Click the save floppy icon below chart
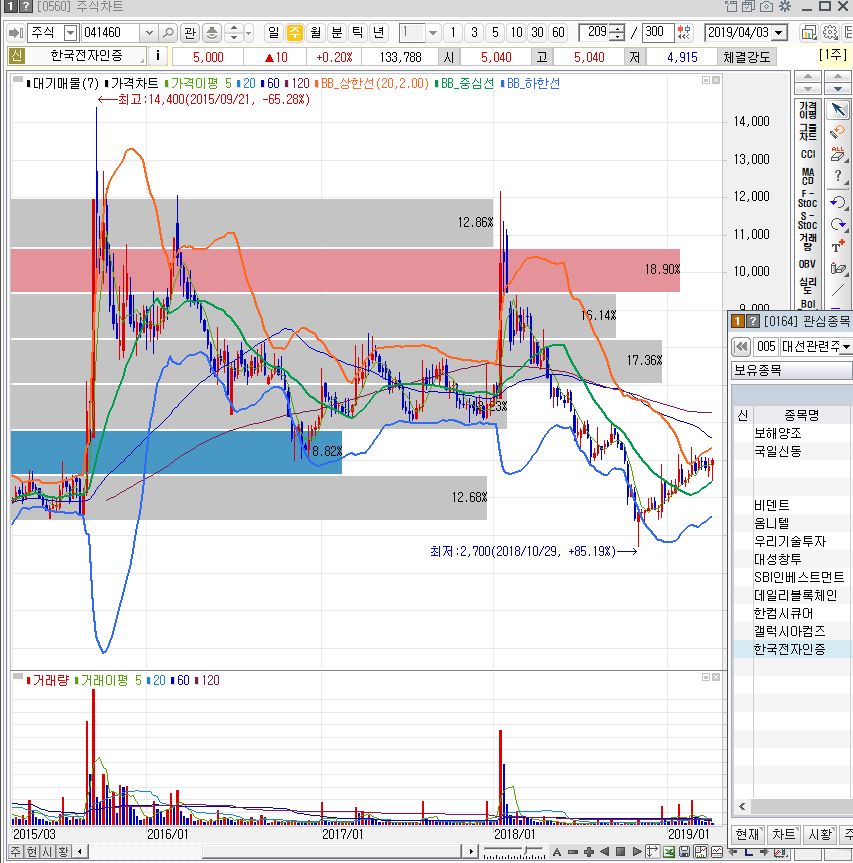Viewport: 853px width, 863px height. click(x=684, y=852)
